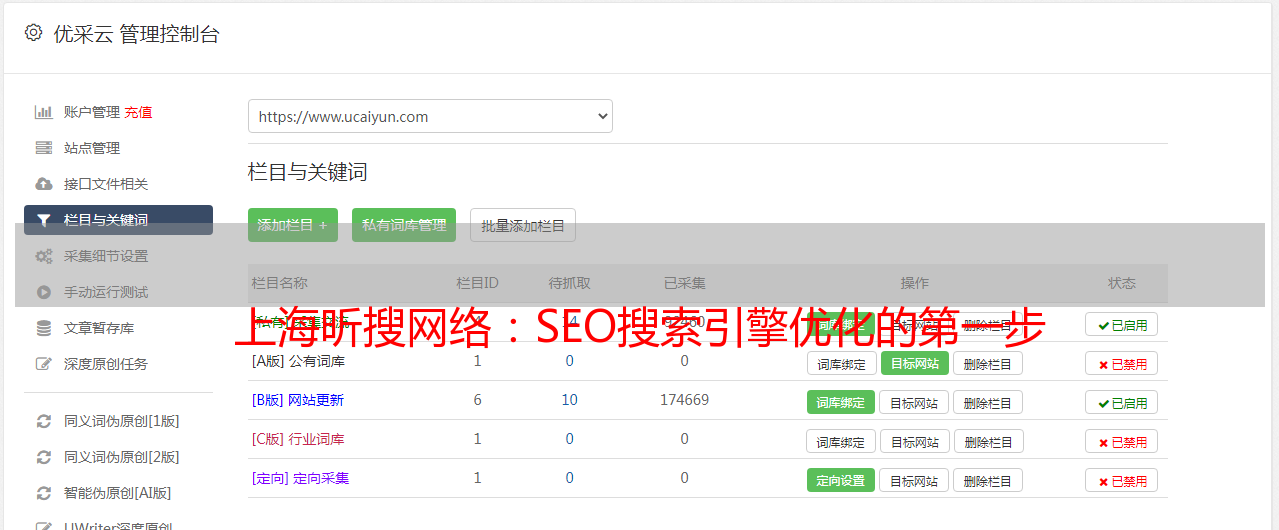Open 深度原创任务 via its edit icon

(43, 364)
